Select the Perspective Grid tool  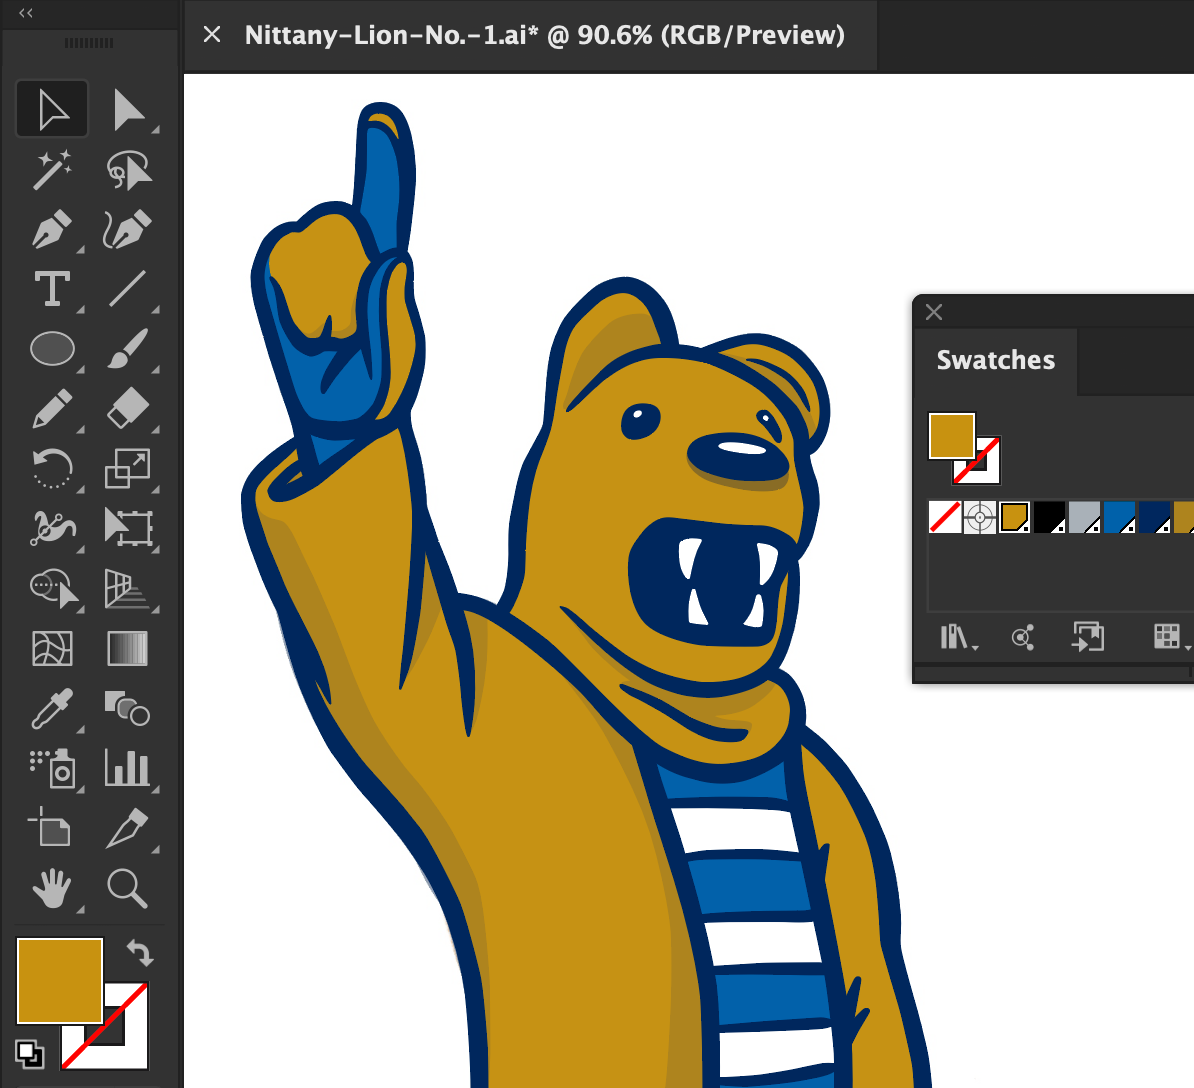click(x=127, y=589)
